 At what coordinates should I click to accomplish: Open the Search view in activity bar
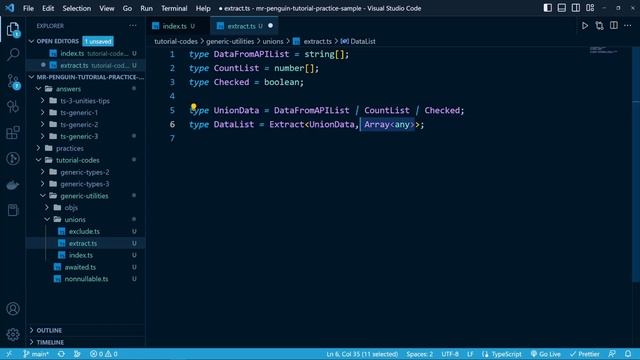click(13, 55)
